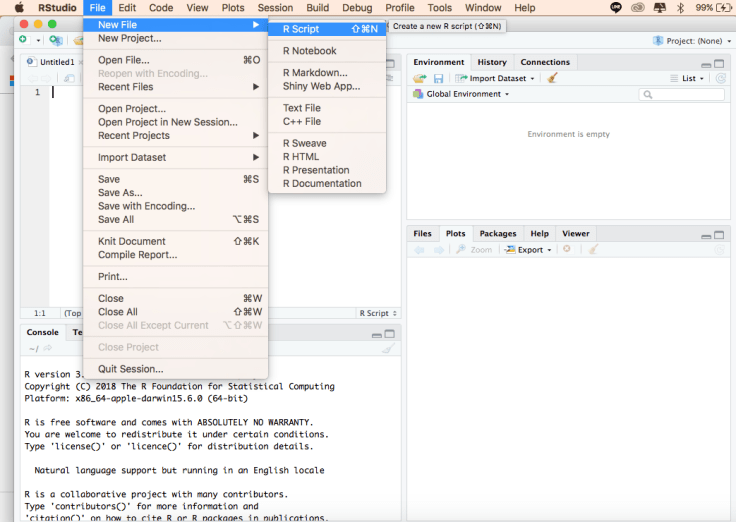
Task: Pick Shiny Web App from submenu
Action: click(x=327, y=86)
